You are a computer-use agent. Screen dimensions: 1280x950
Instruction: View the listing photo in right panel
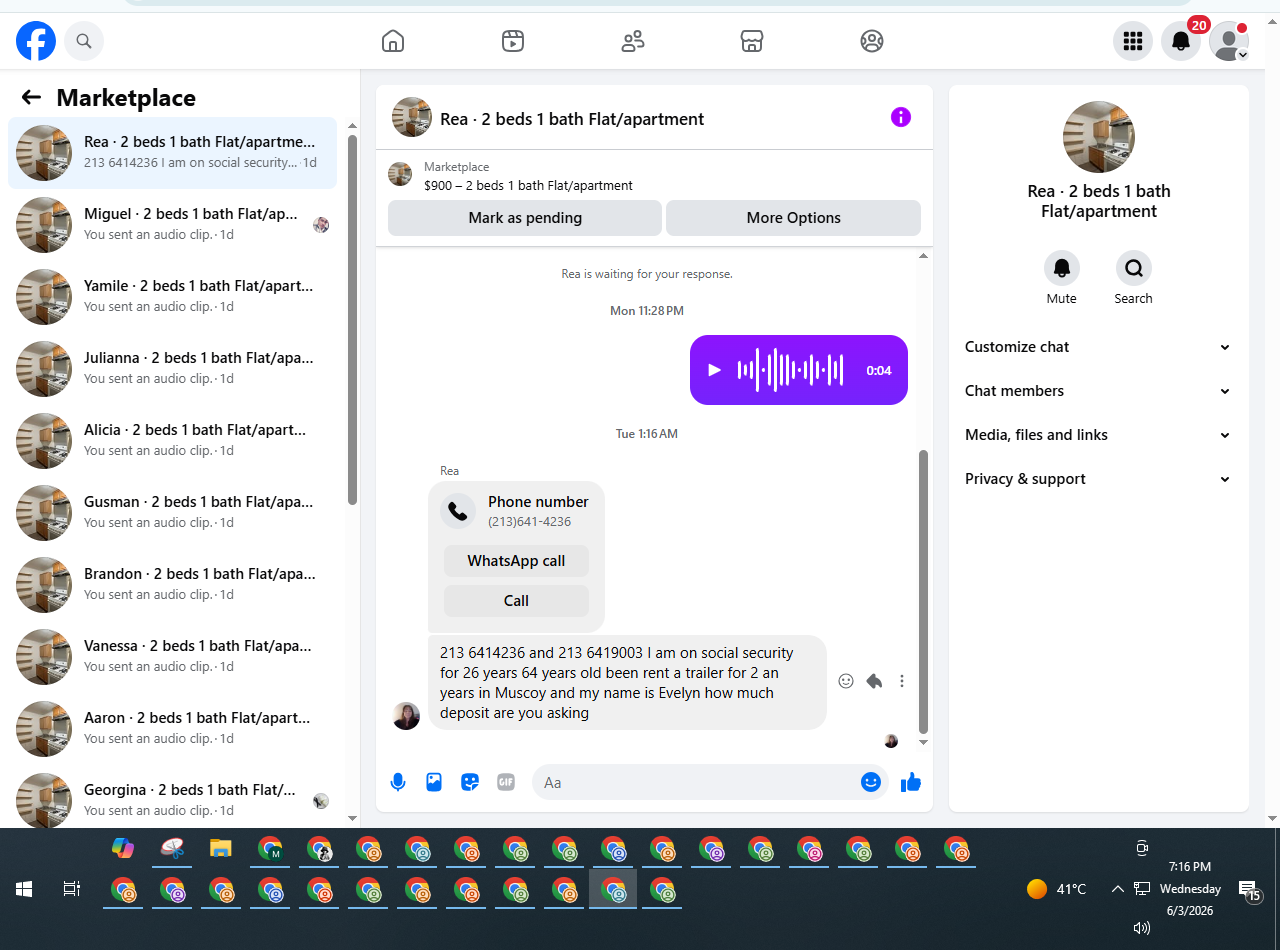coord(1099,137)
